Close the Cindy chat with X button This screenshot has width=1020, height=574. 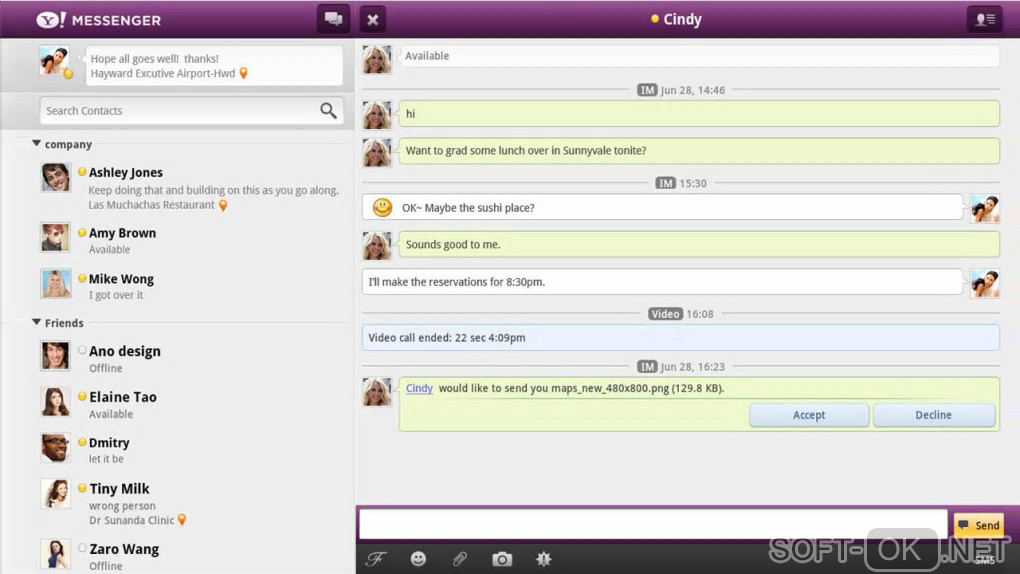[373, 20]
